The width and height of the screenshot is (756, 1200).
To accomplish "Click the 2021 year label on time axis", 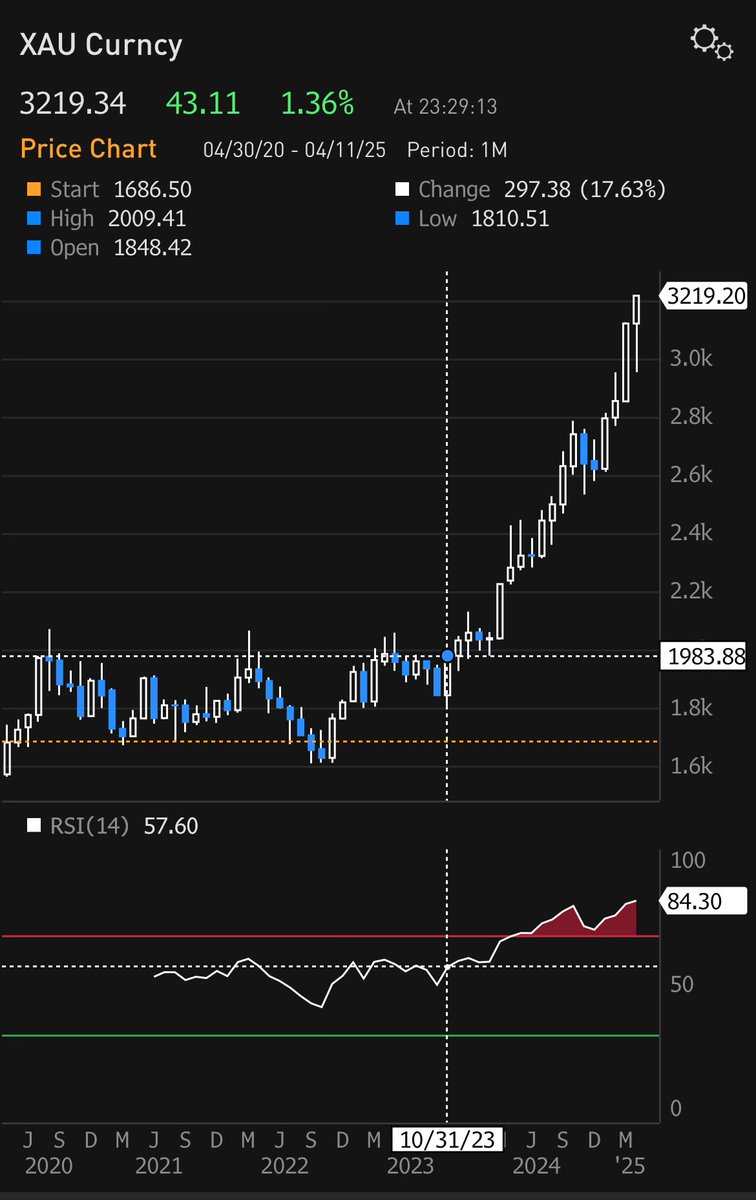I will (x=158, y=1166).
